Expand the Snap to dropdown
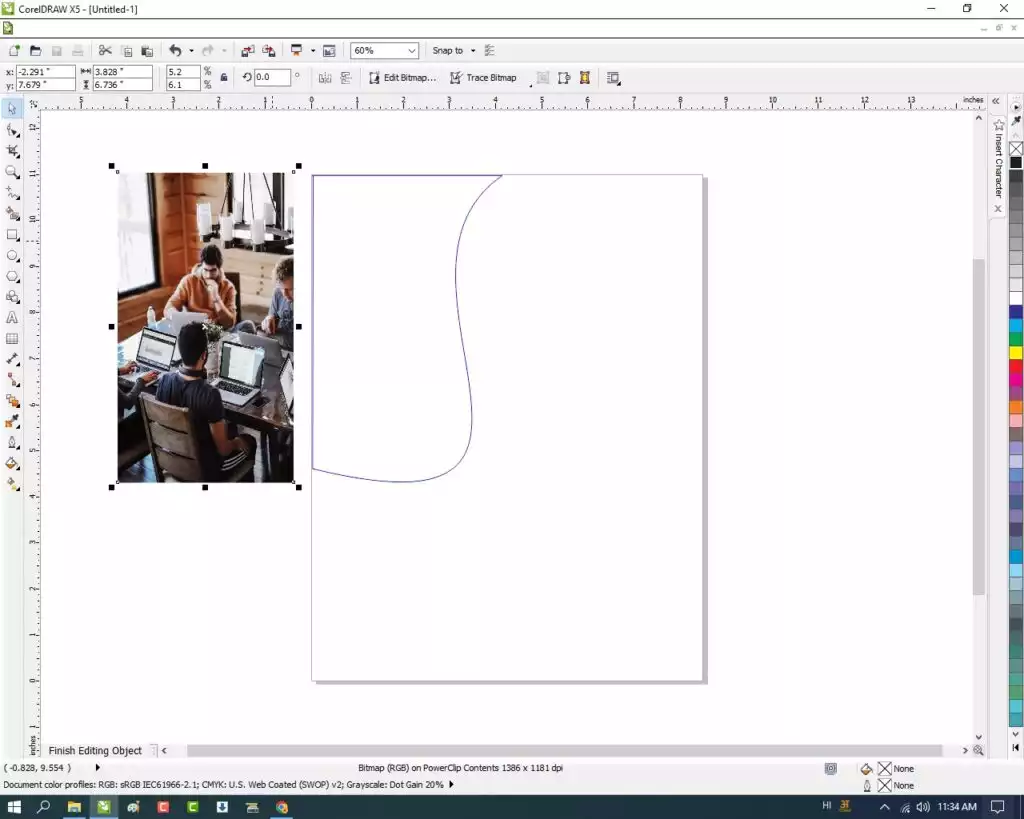Image resolution: width=1024 pixels, height=819 pixels. click(x=473, y=50)
